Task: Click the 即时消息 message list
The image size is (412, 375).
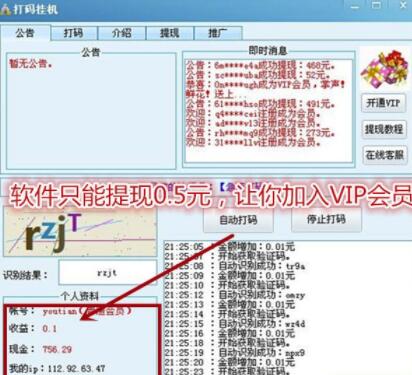Action: tap(269, 111)
